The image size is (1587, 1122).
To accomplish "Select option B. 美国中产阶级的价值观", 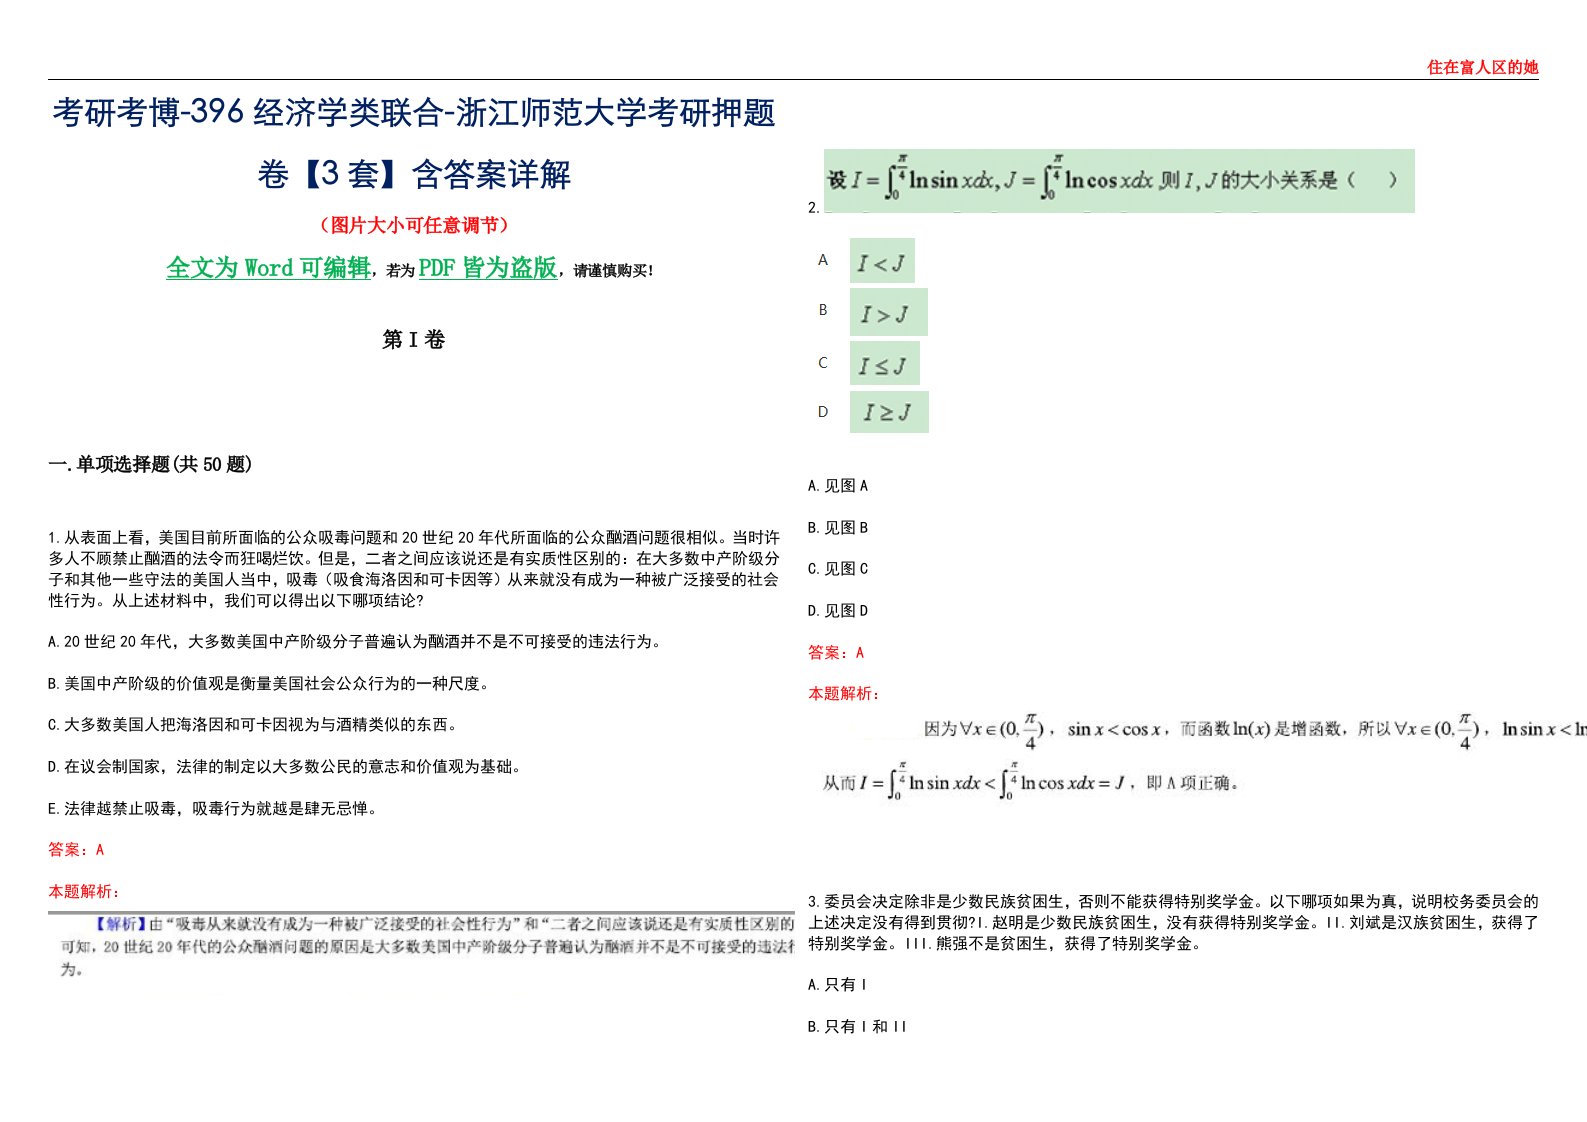I will (x=269, y=684).
